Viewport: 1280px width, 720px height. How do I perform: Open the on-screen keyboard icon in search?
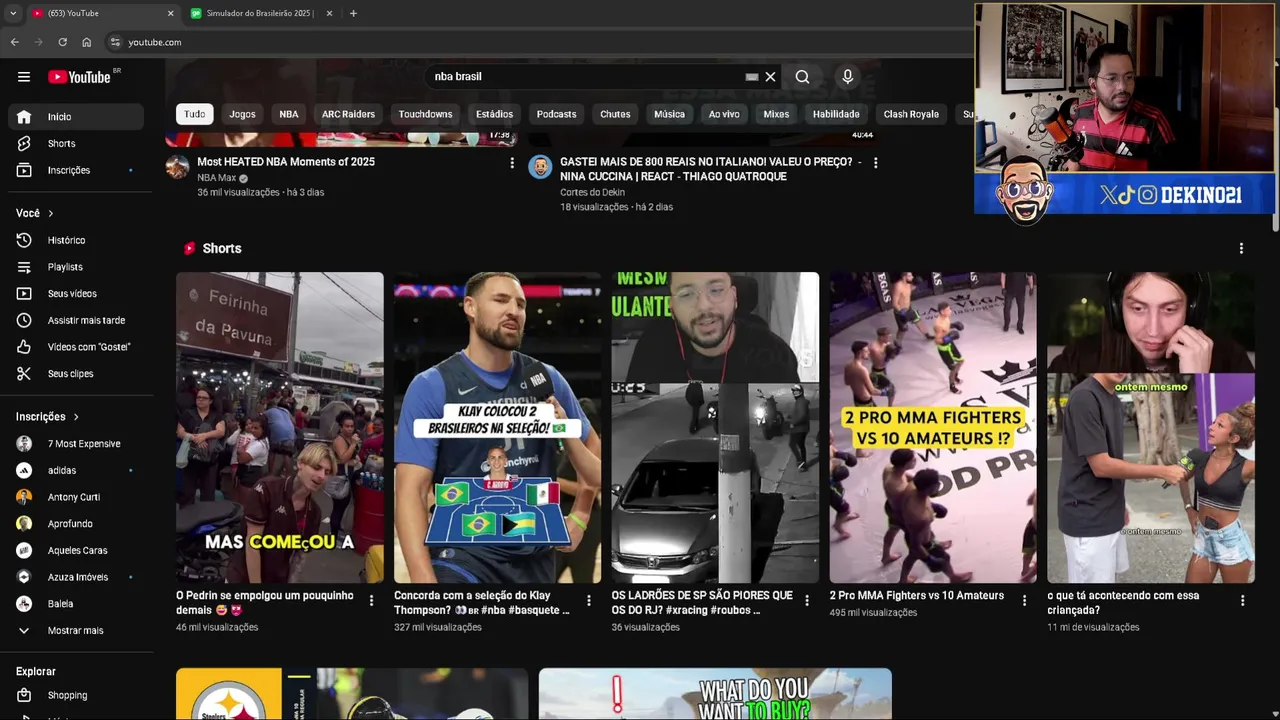point(752,77)
